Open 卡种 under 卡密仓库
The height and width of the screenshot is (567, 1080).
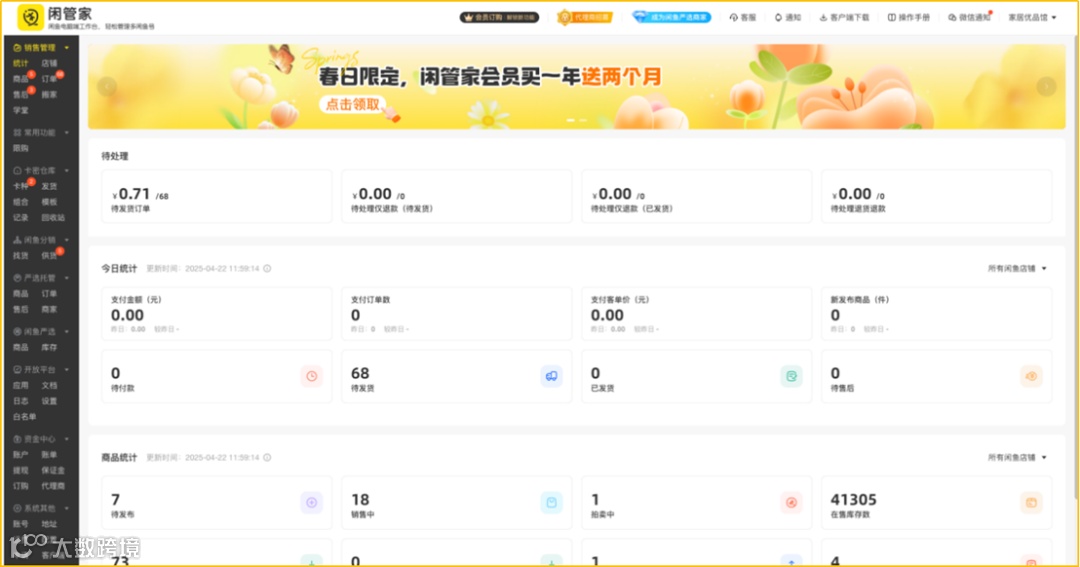click(21, 186)
